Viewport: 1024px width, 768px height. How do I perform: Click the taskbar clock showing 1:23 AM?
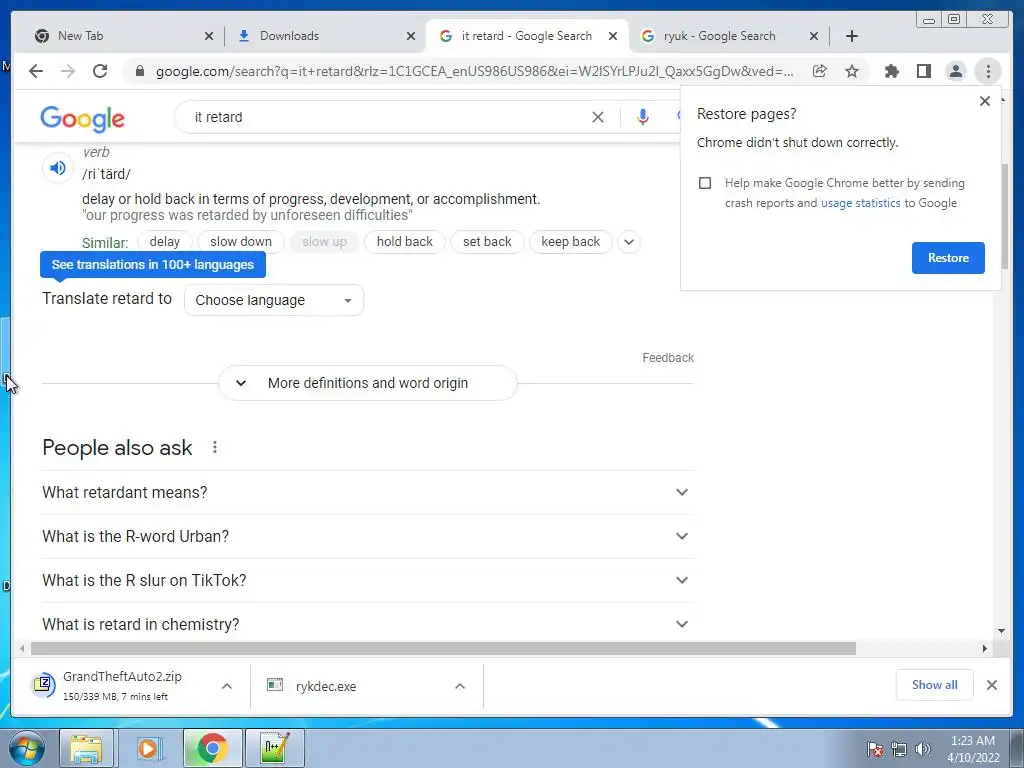point(972,749)
